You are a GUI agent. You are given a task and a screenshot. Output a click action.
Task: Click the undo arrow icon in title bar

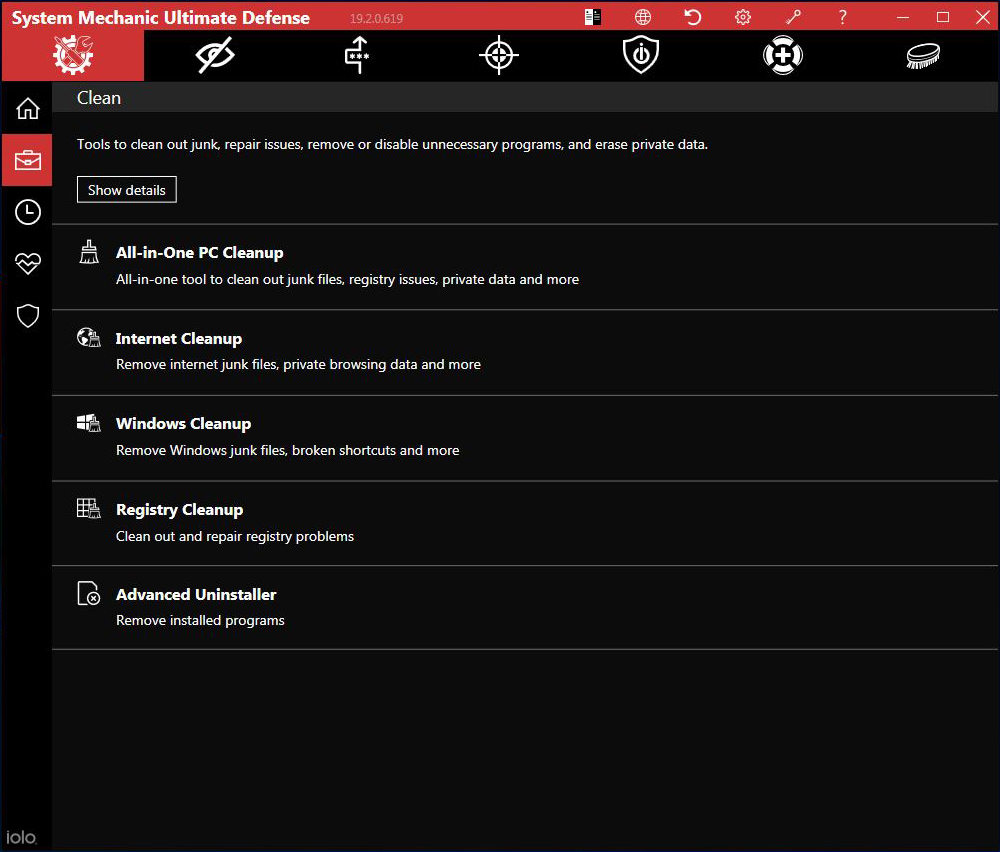coord(693,17)
